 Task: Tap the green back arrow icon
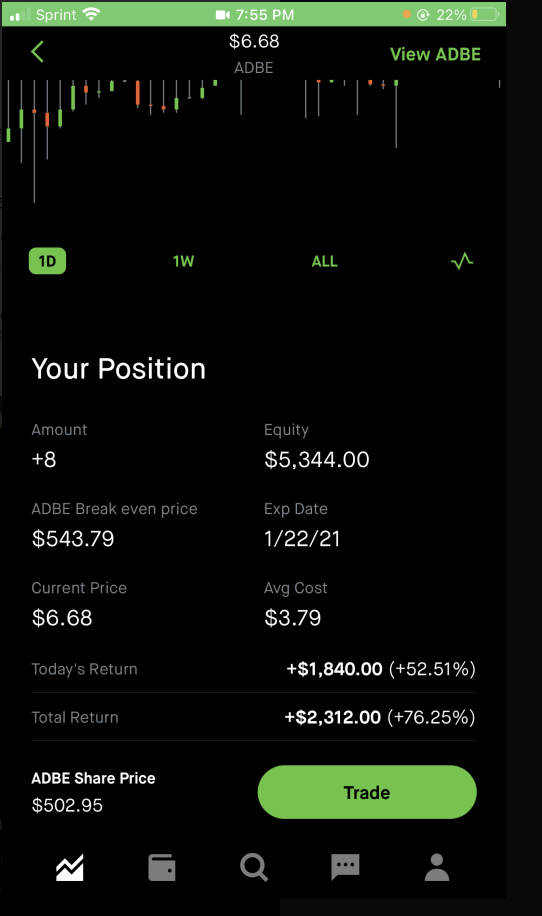pyautogui.click(x=37, y=52)
